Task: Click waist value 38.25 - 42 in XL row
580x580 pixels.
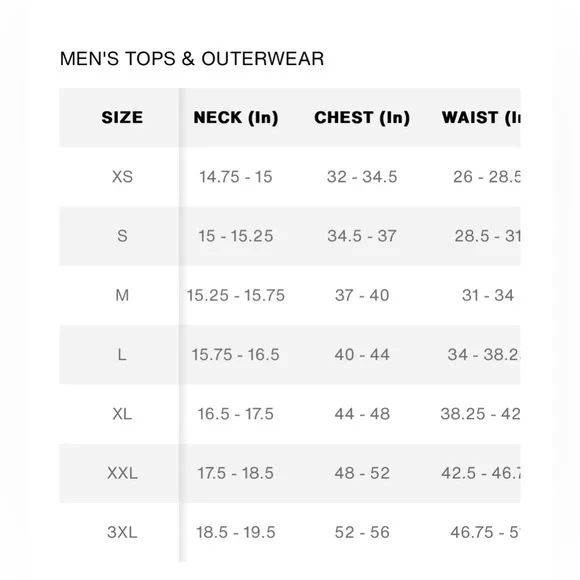Action: coord(480,414)
